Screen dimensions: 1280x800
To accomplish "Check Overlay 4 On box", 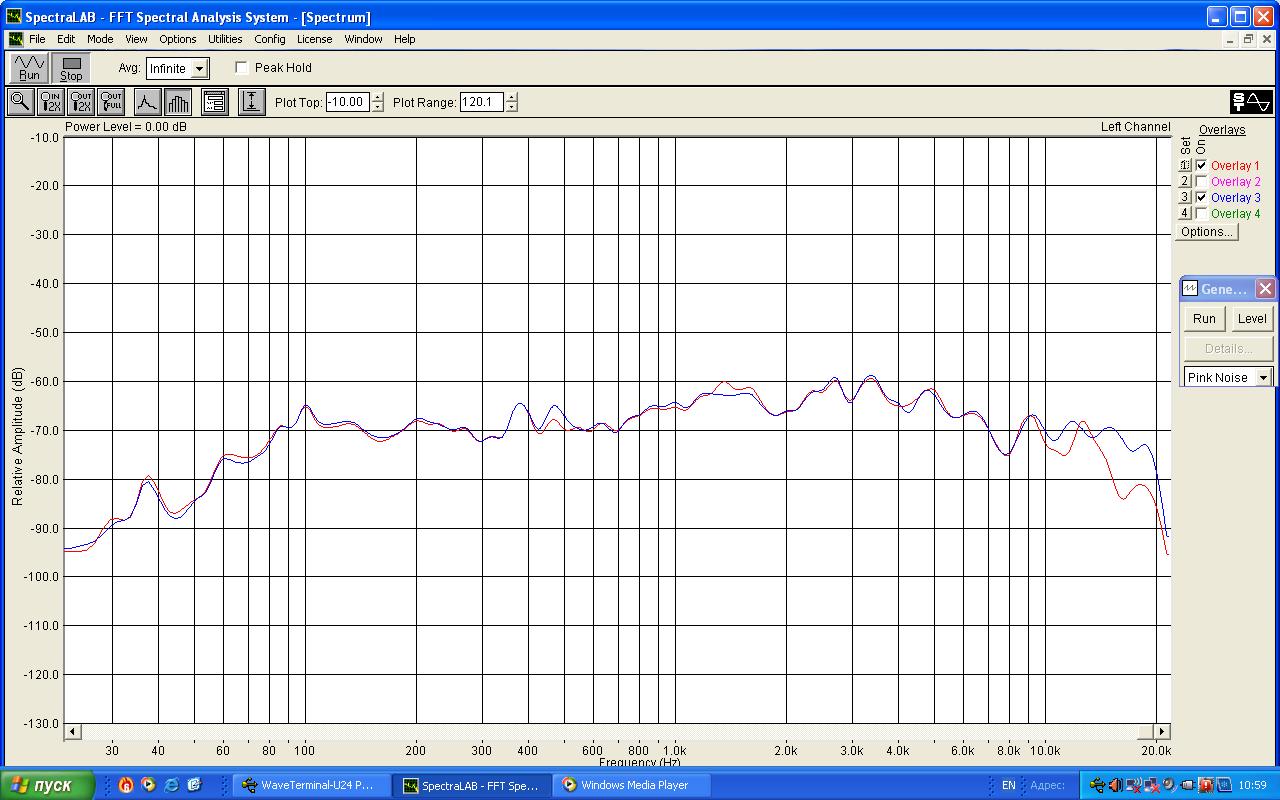I will pos(1201,214).
